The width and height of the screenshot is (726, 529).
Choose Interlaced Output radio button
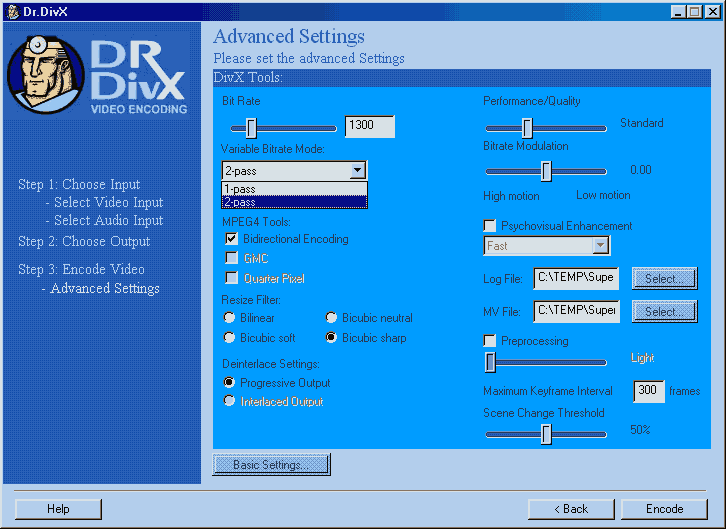point(230,402)
